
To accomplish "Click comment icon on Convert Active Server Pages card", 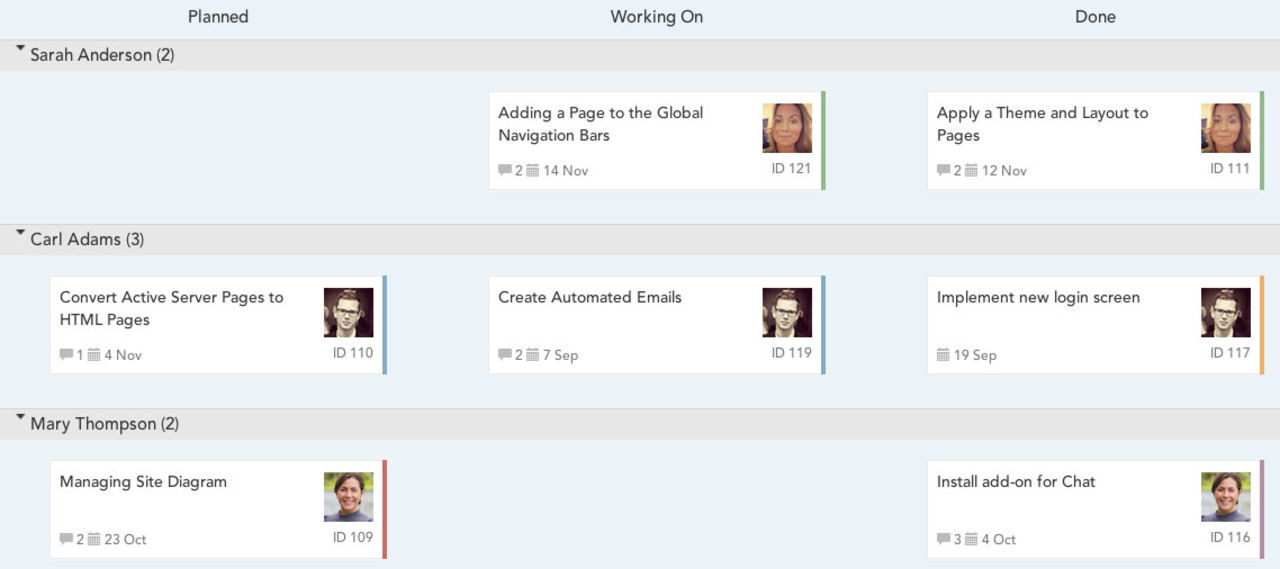I will click(x=66, y=355).
